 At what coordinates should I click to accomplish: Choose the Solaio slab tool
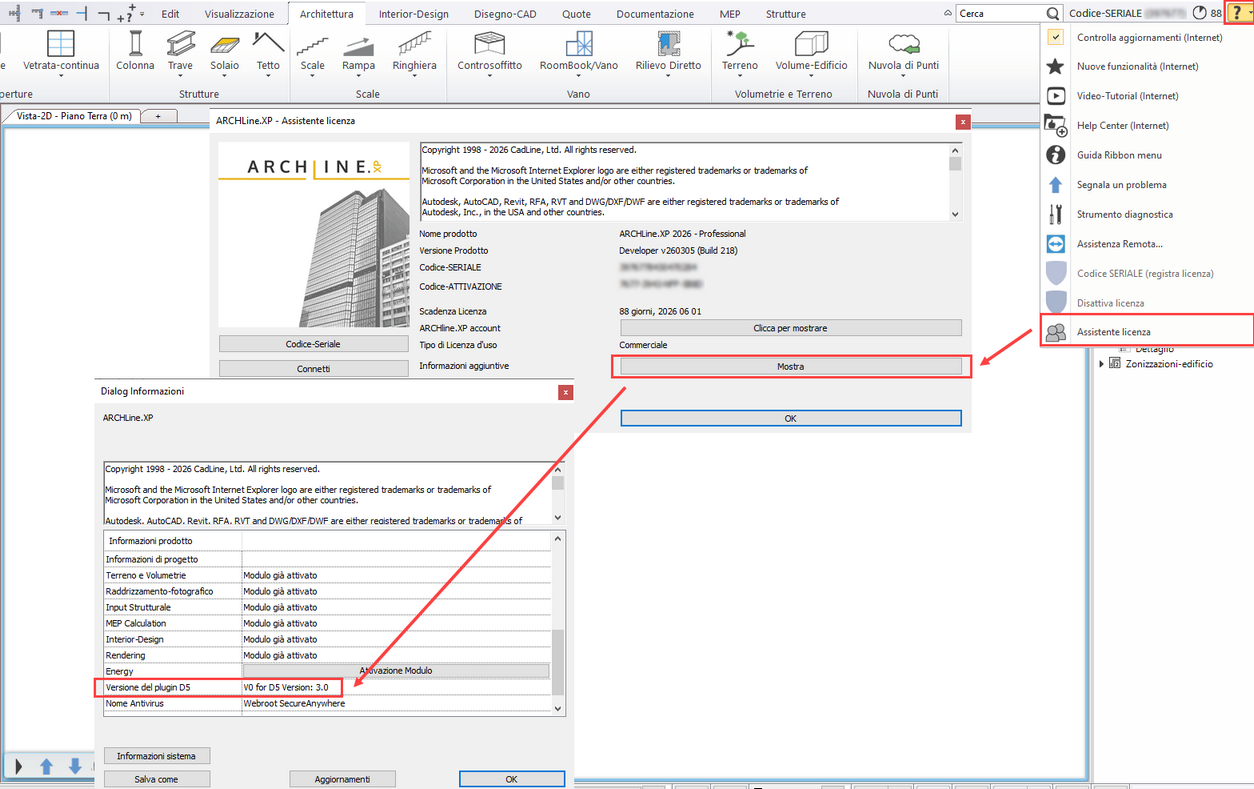[x=224, y=50]
